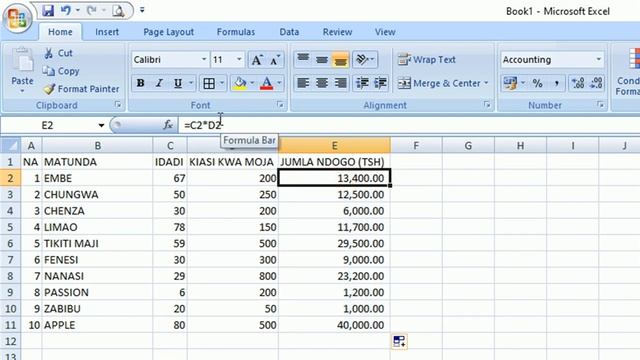Toggle bold formatting
The height and width of the screenshot is (360, 640).
pyautogui.click(x=140, y=83)
